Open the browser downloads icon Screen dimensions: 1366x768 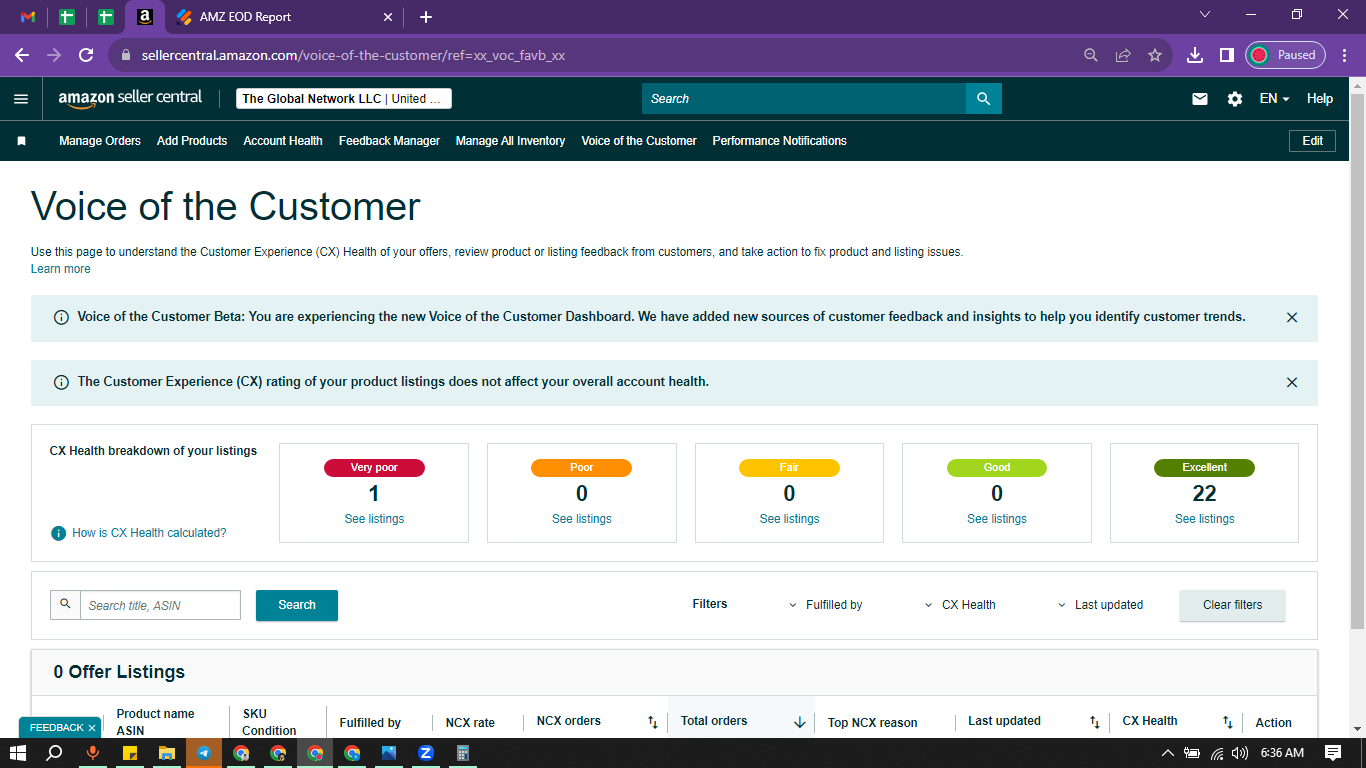tap(1194, 55)
